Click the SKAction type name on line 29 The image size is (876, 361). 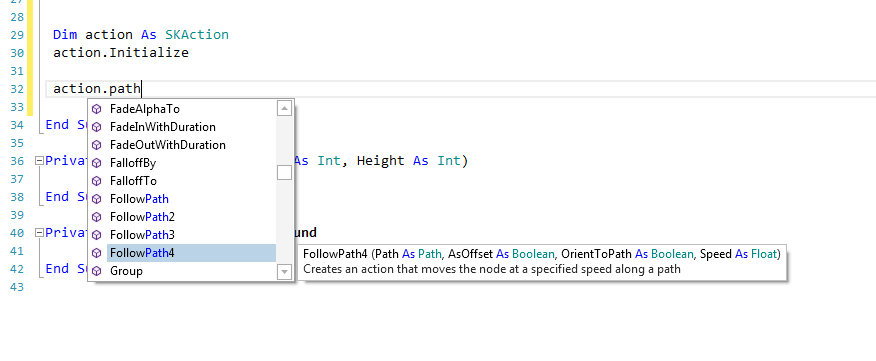(x=197, y=35)
